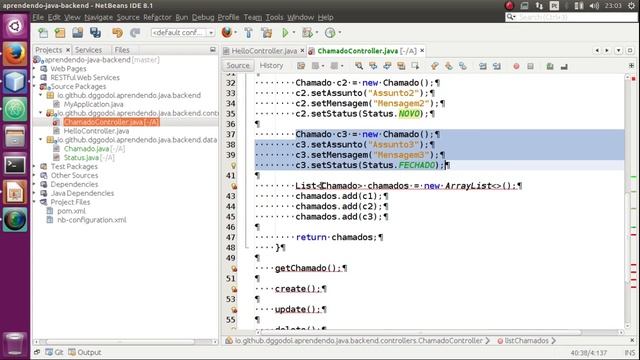This screenshot has width=640, height=360.
Task: Open the Git window button
Action: 55,352
